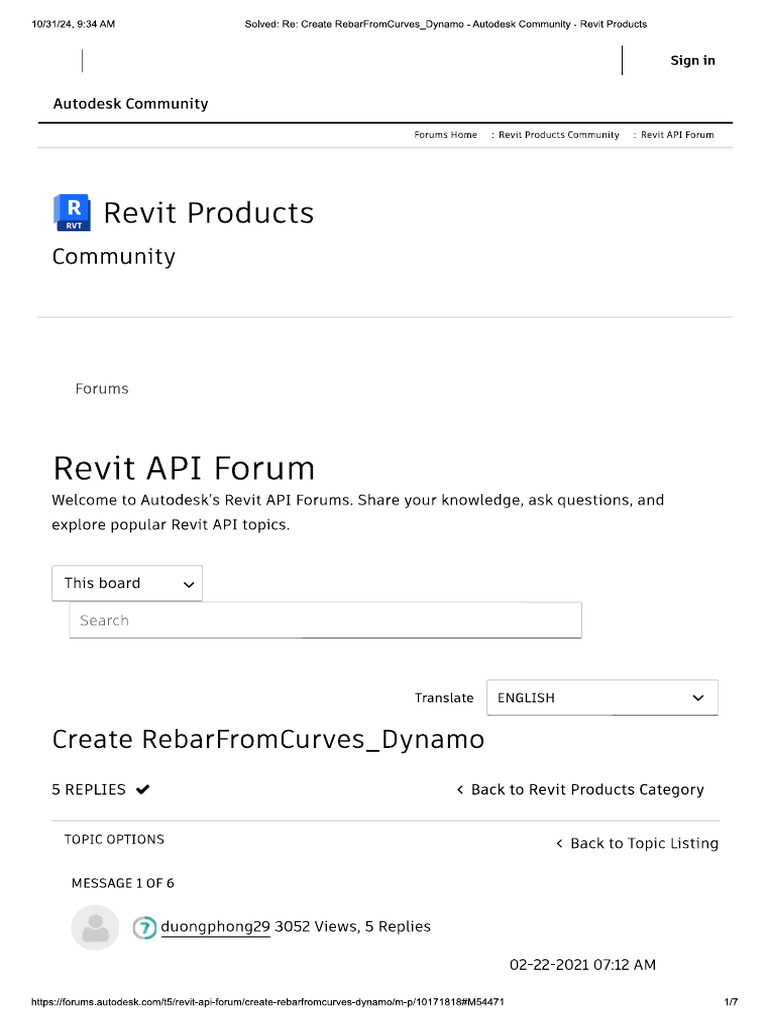Go to Forums Home breadcrumb
This screenshot has width=768, height=1024.
coord(445,135)
